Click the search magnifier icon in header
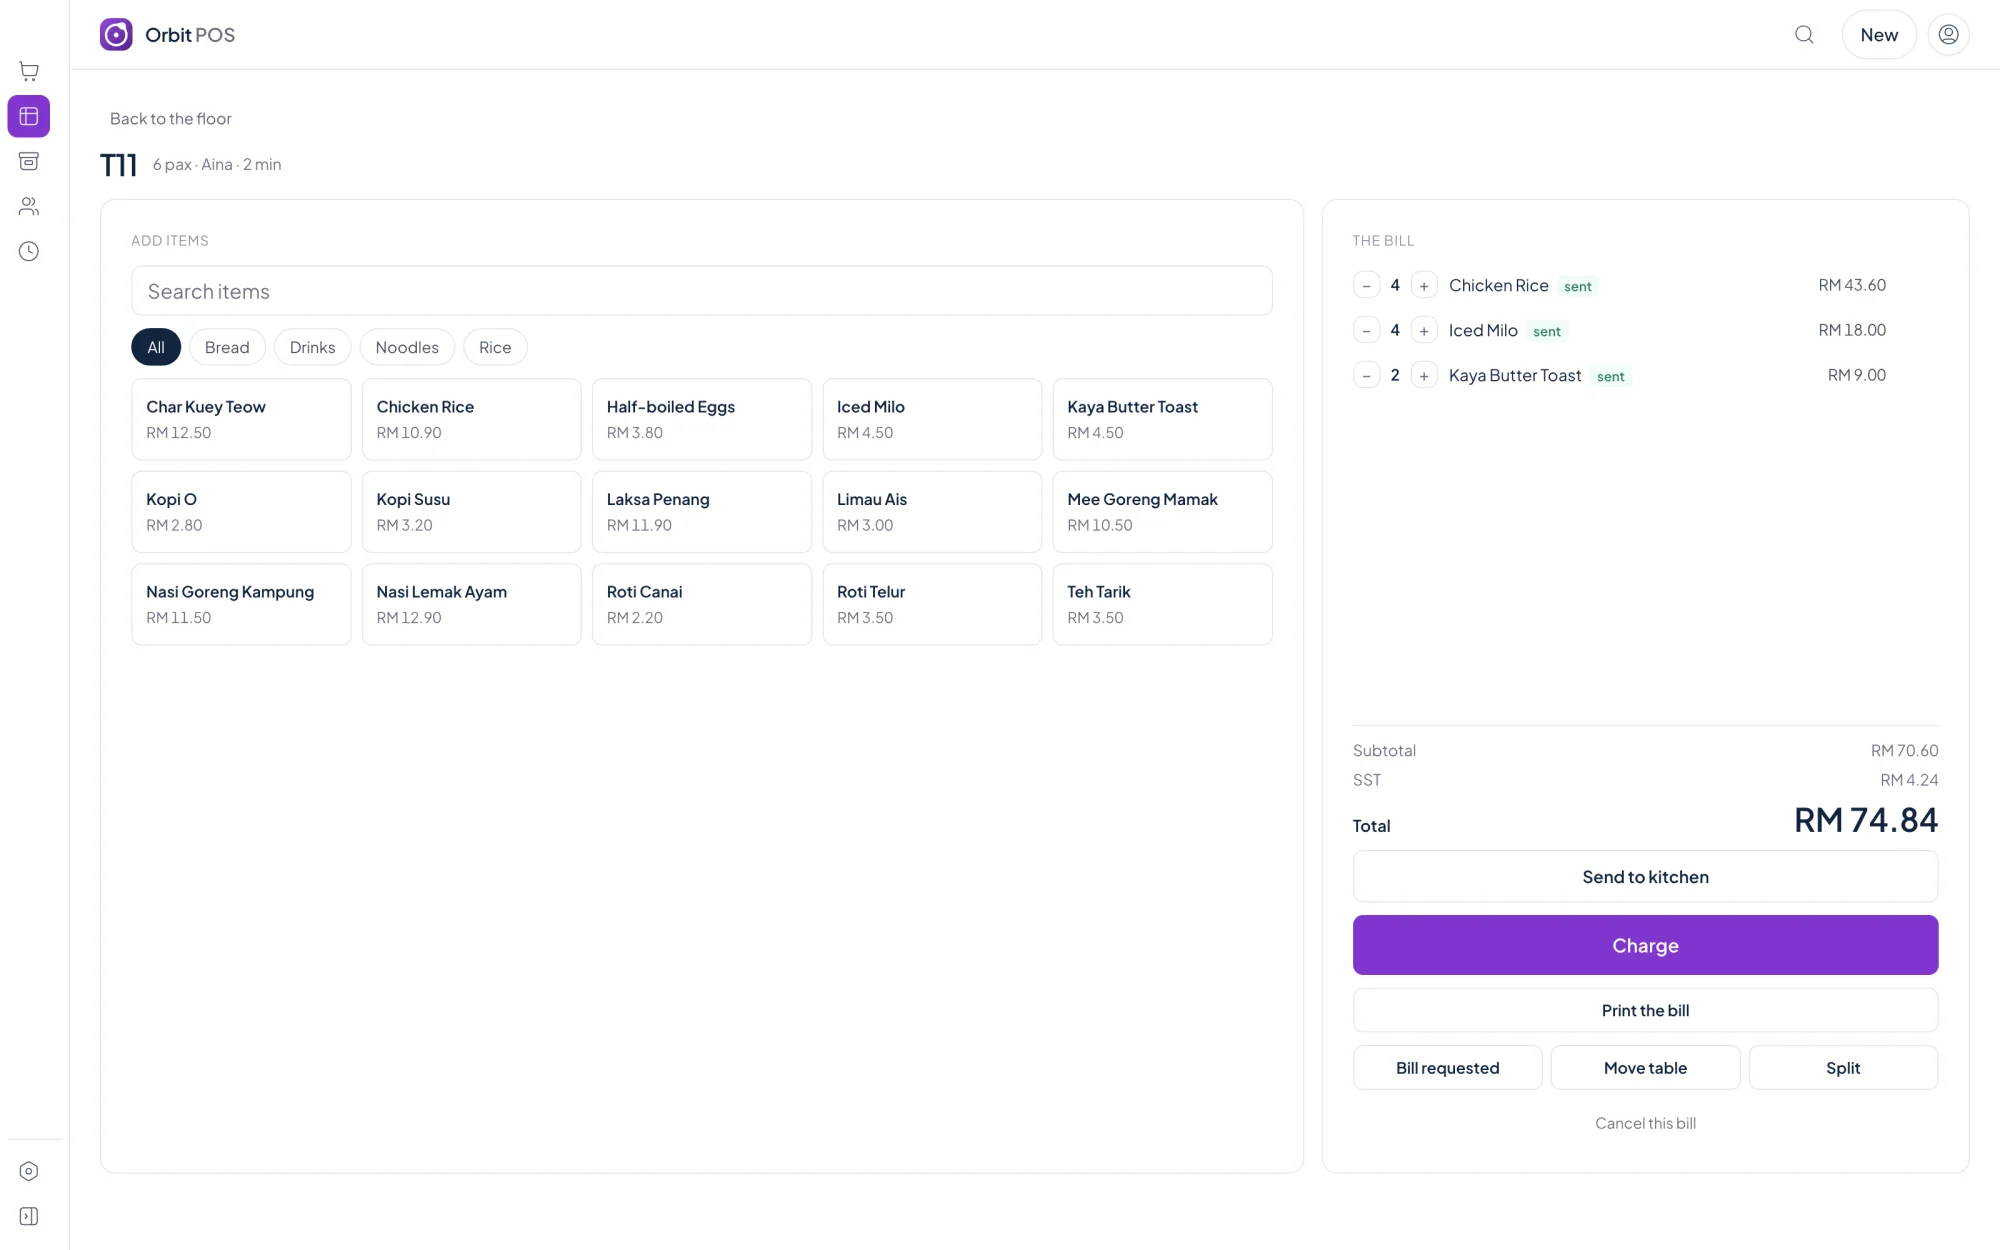 point(1804,35)
